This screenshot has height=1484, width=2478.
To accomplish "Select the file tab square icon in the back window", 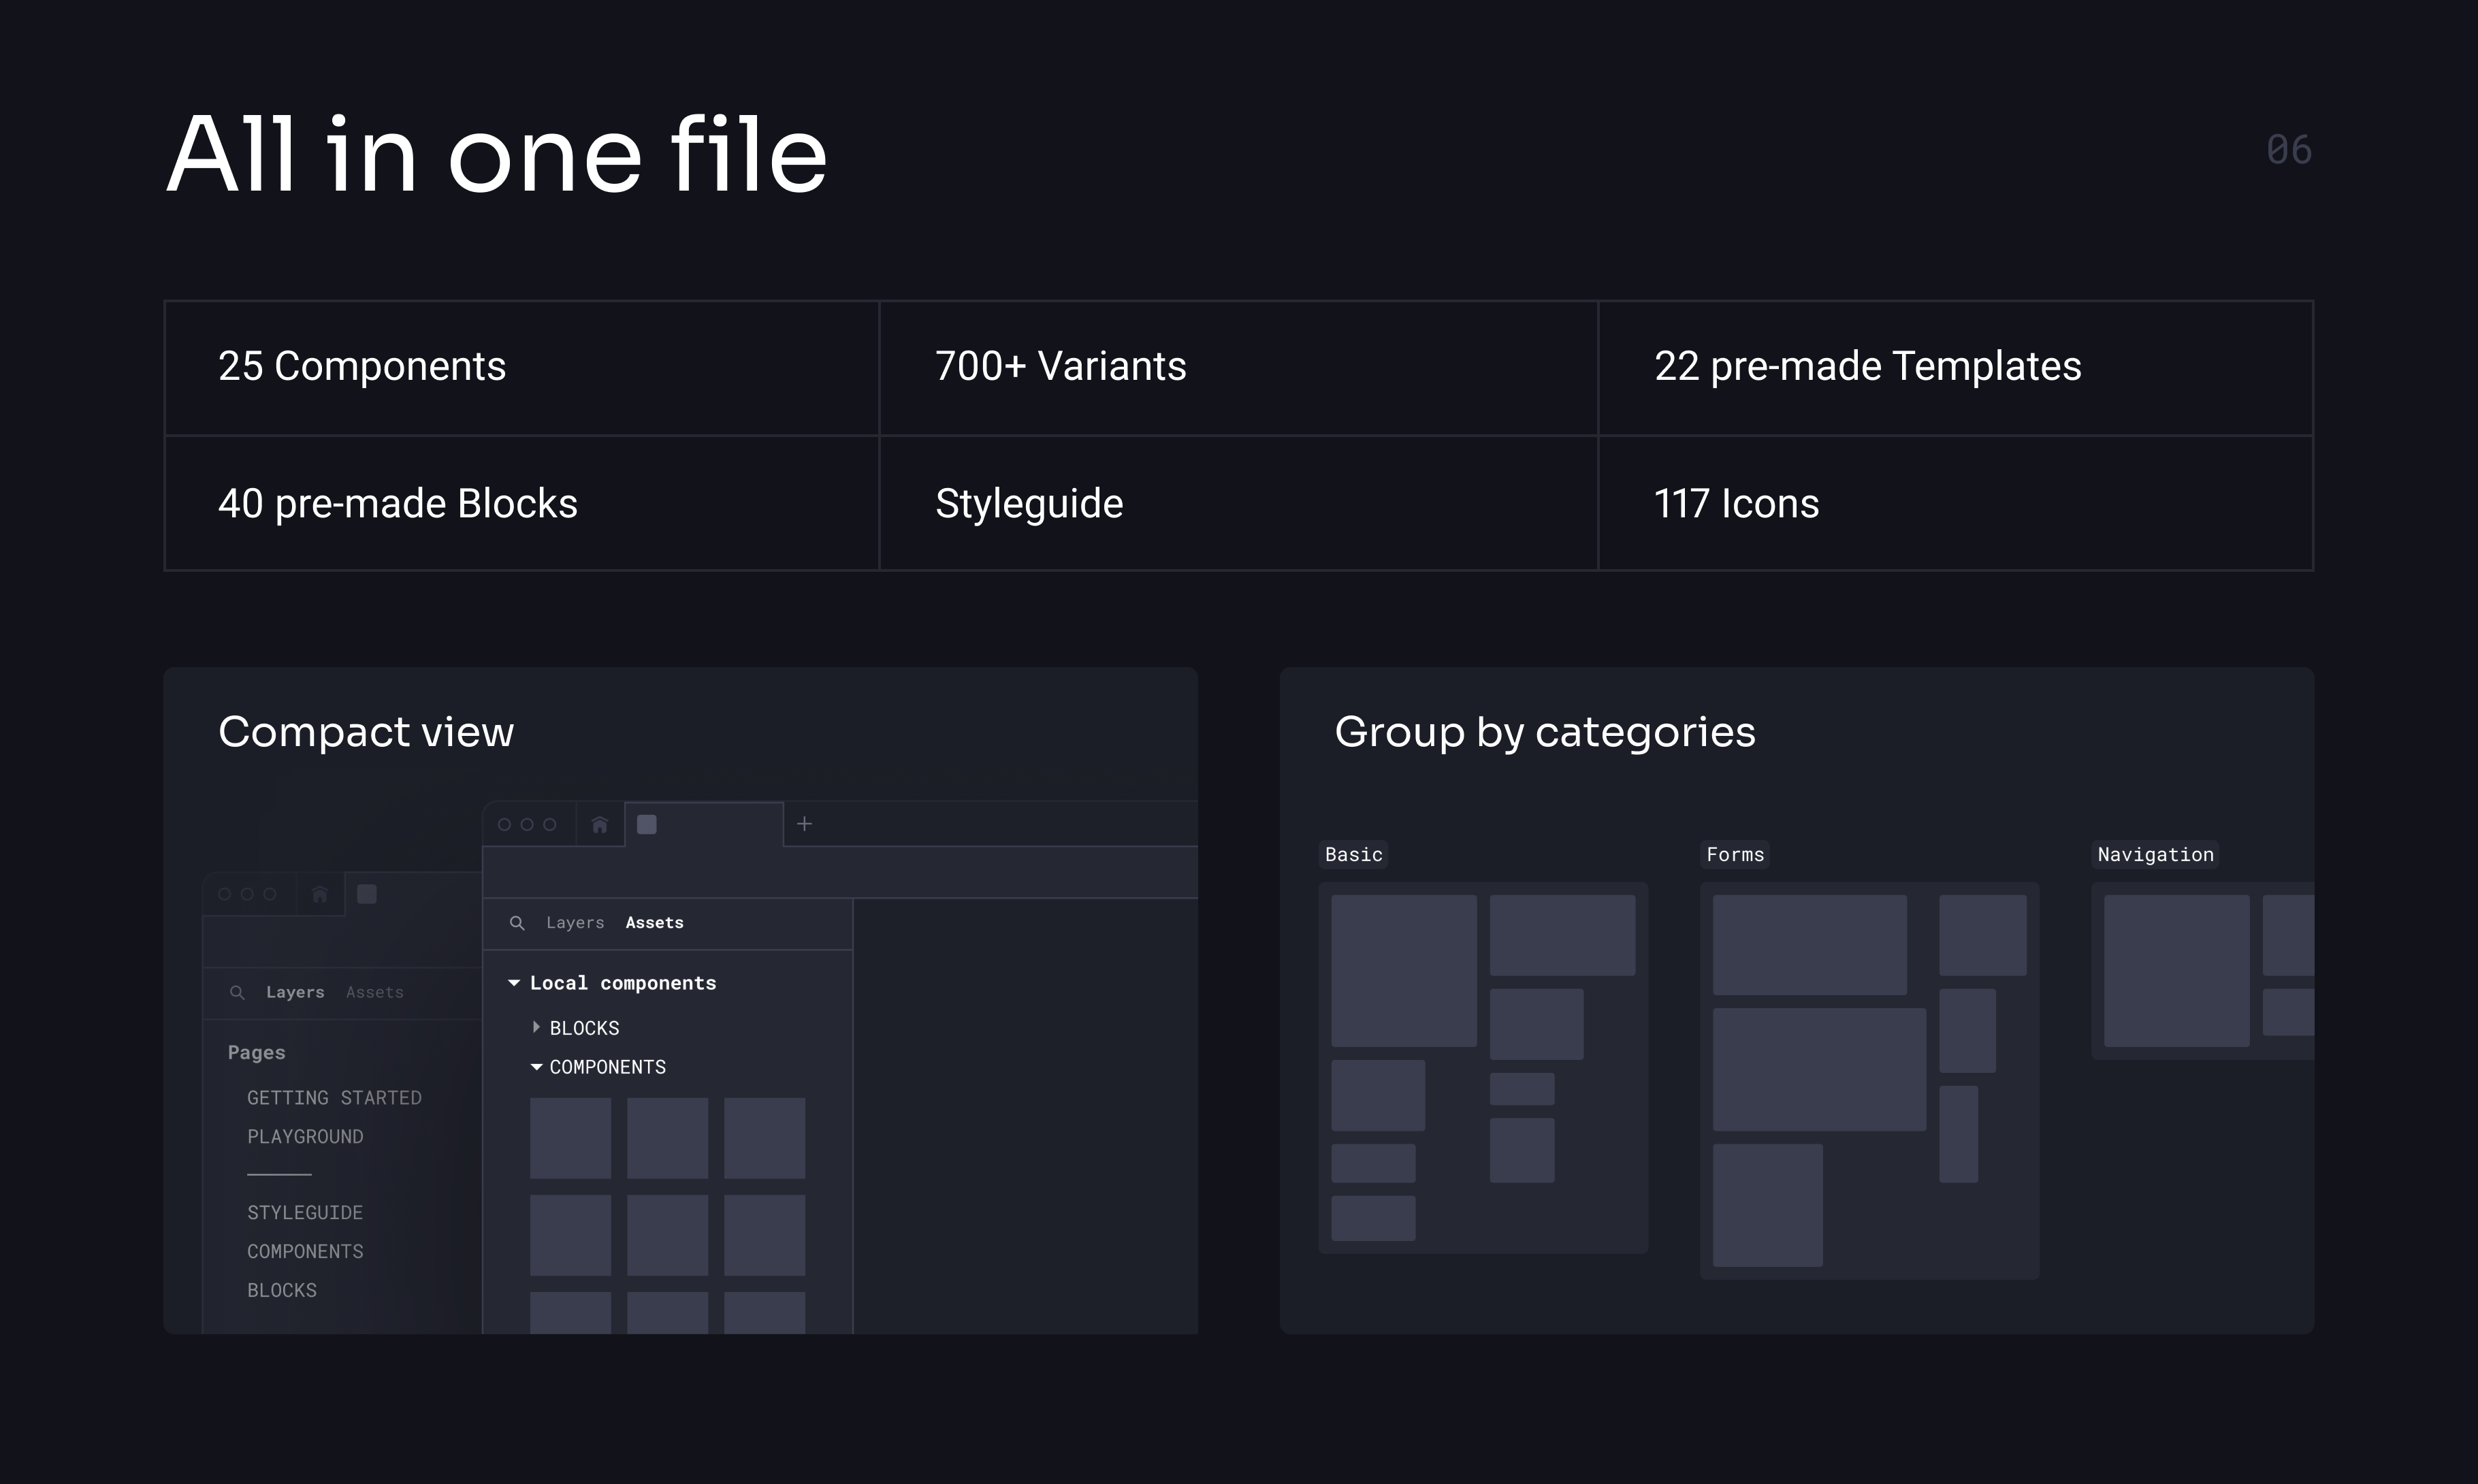I will point(367,894).
